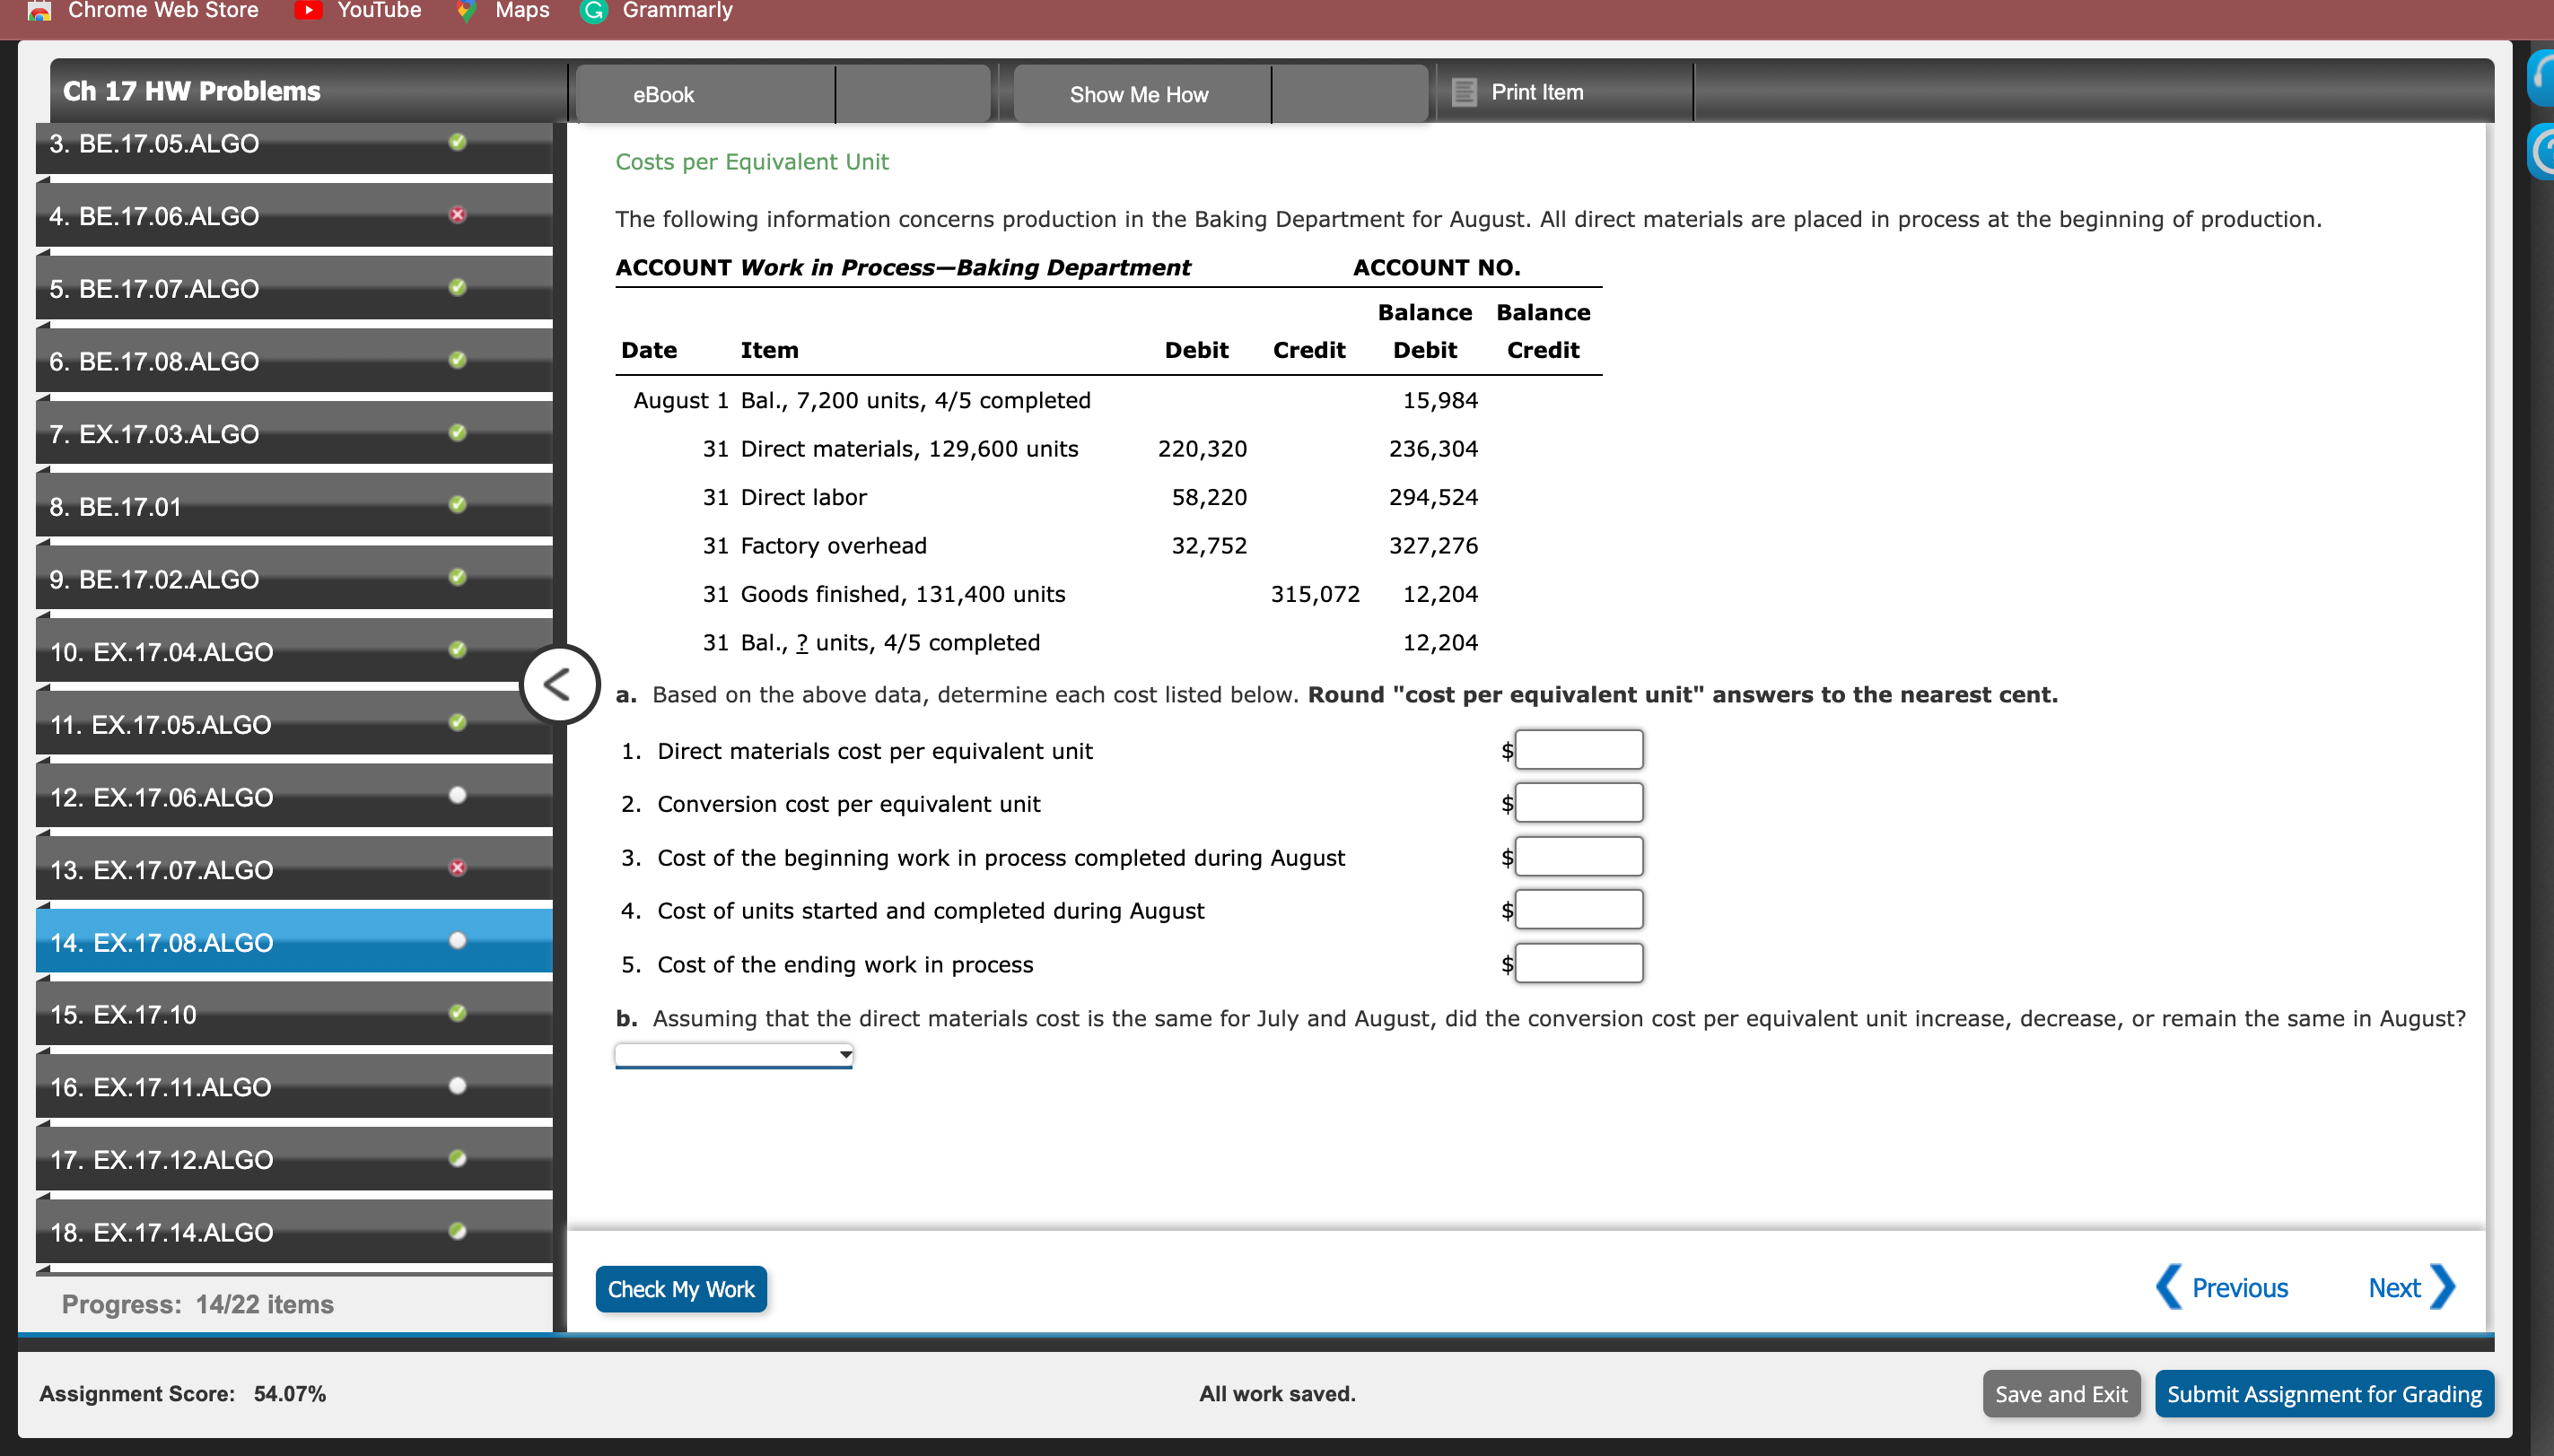Open the part b increase/decrease dropdown

pyautogui.click(x=733, y=1054)
